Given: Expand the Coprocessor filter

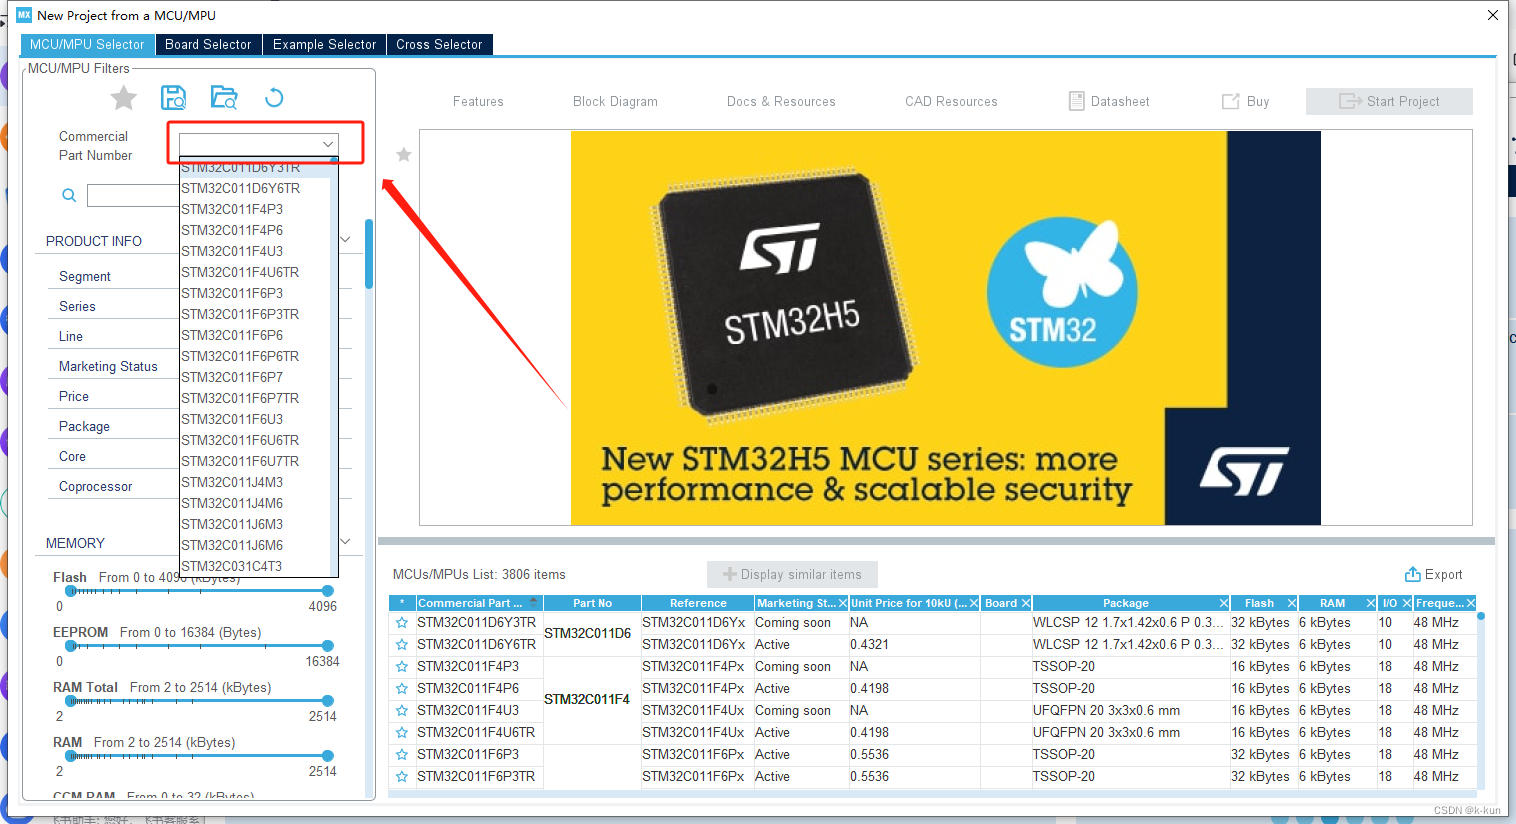Looking at the screenshot, I should pos(95,486).
